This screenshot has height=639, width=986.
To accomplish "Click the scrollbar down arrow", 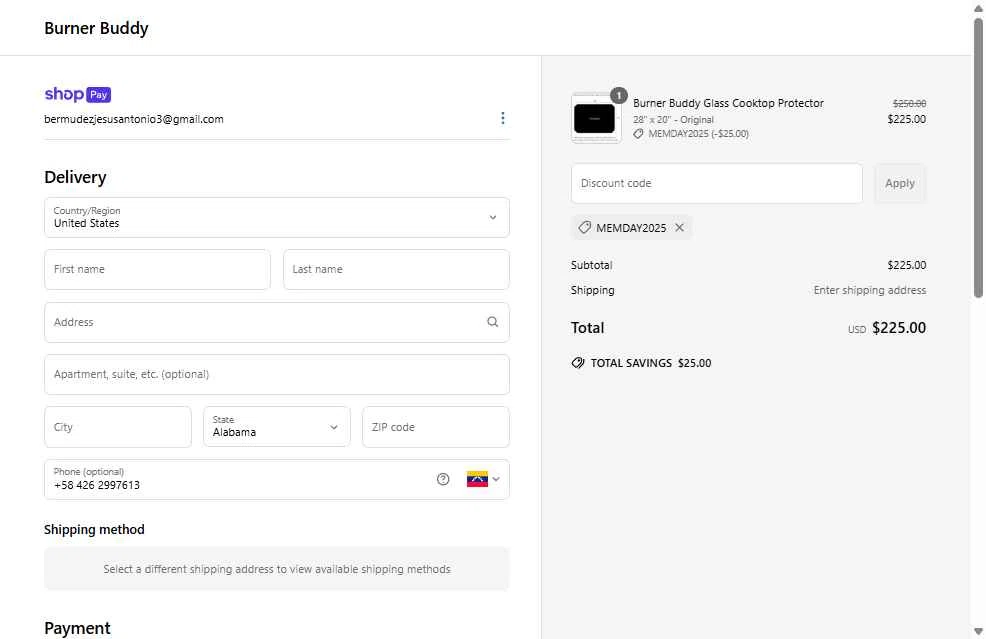I will 978,631.
